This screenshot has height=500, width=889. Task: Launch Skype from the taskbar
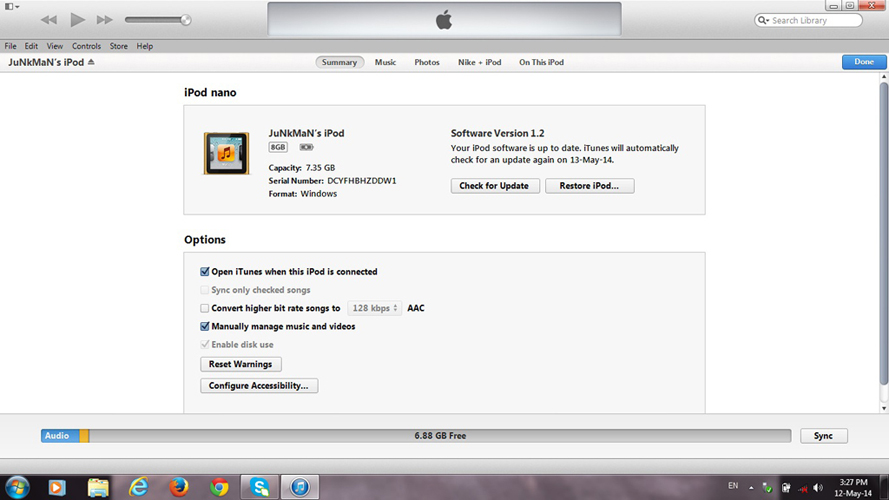click(261, 486)
